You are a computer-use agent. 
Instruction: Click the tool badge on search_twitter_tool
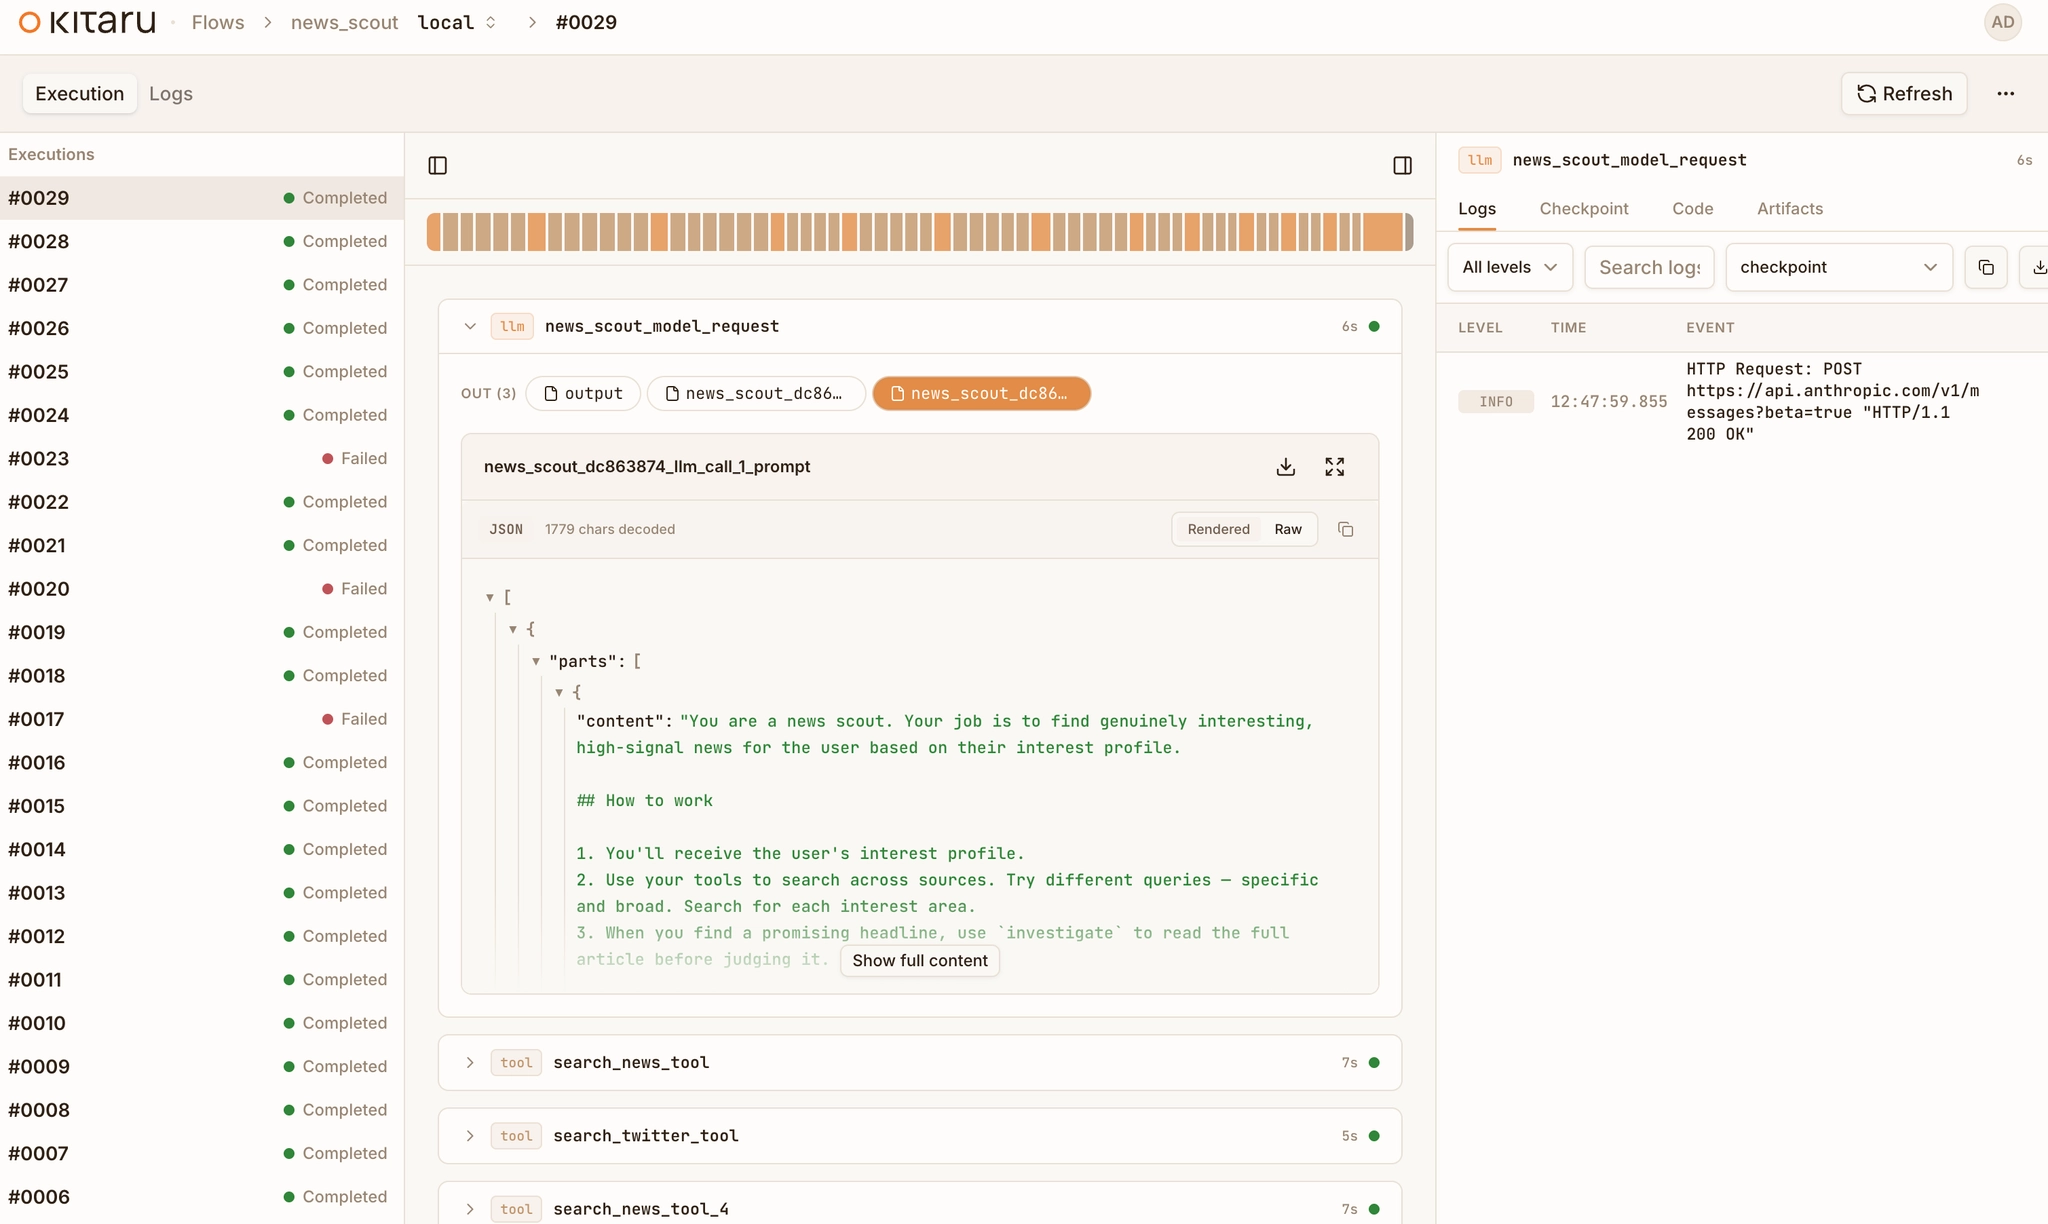tap(516, 1136)
